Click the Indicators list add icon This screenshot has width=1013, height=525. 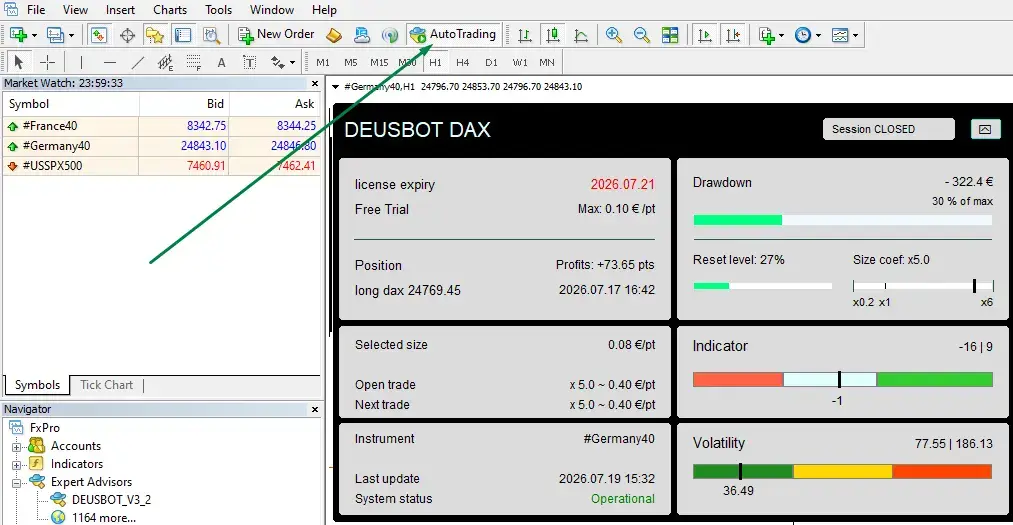766,35
